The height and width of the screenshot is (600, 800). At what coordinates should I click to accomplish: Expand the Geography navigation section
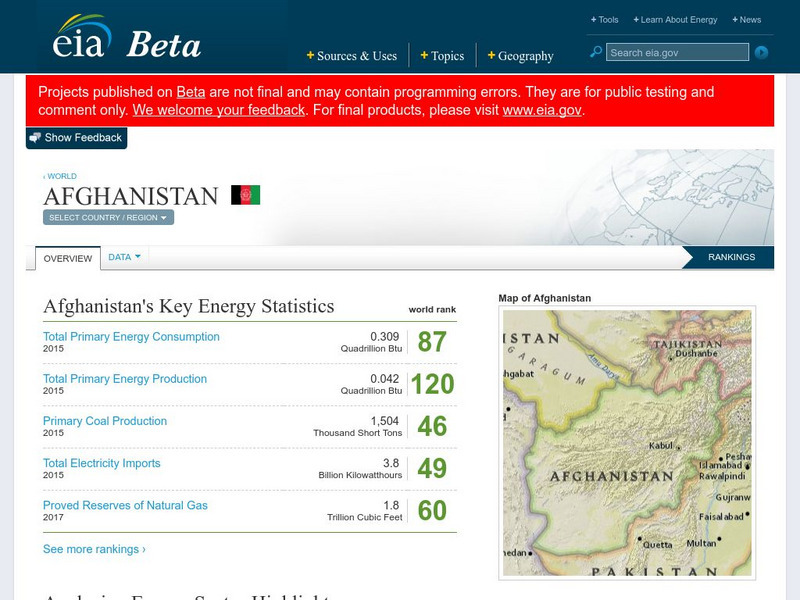pyautogui.click(x=521, y=56)
